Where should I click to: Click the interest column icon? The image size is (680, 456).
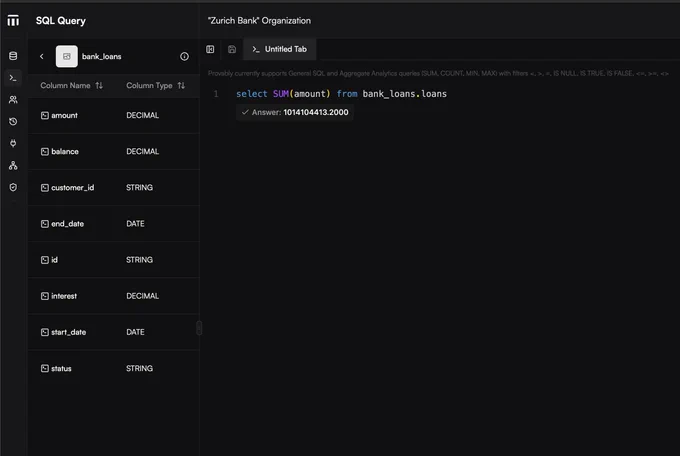[45, 296]
